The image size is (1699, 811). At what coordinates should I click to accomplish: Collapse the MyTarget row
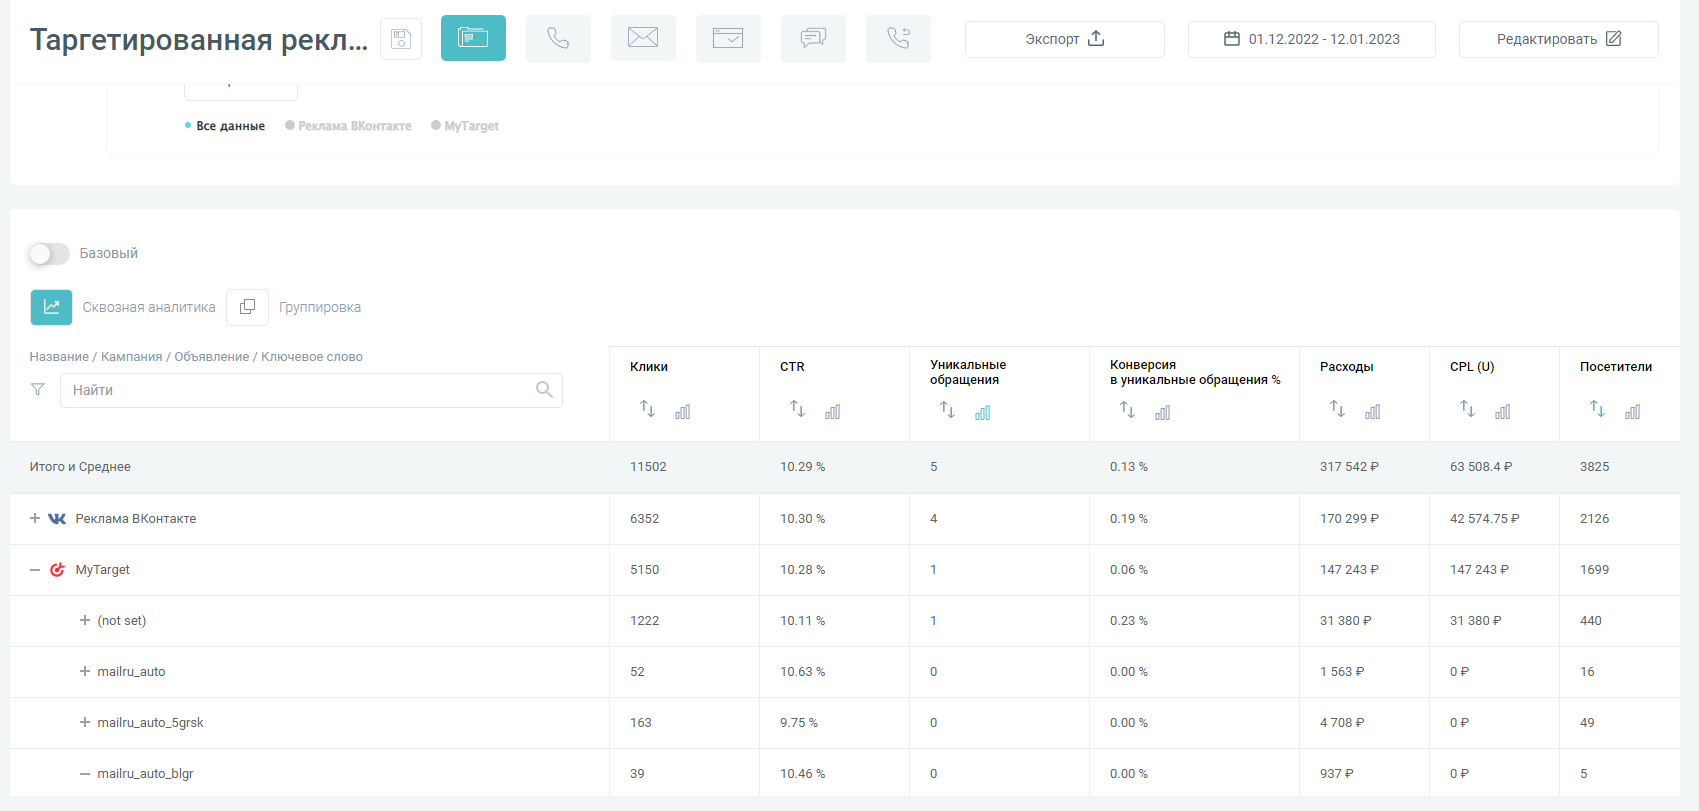pyautogui.click(x=35, y=570)
